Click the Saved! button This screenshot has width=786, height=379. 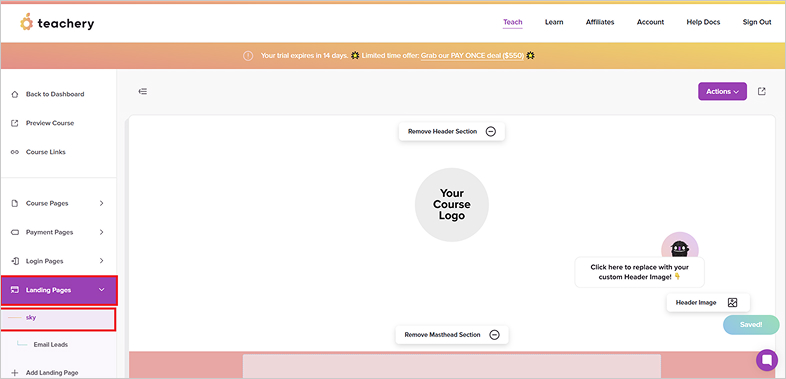(751, 325)
